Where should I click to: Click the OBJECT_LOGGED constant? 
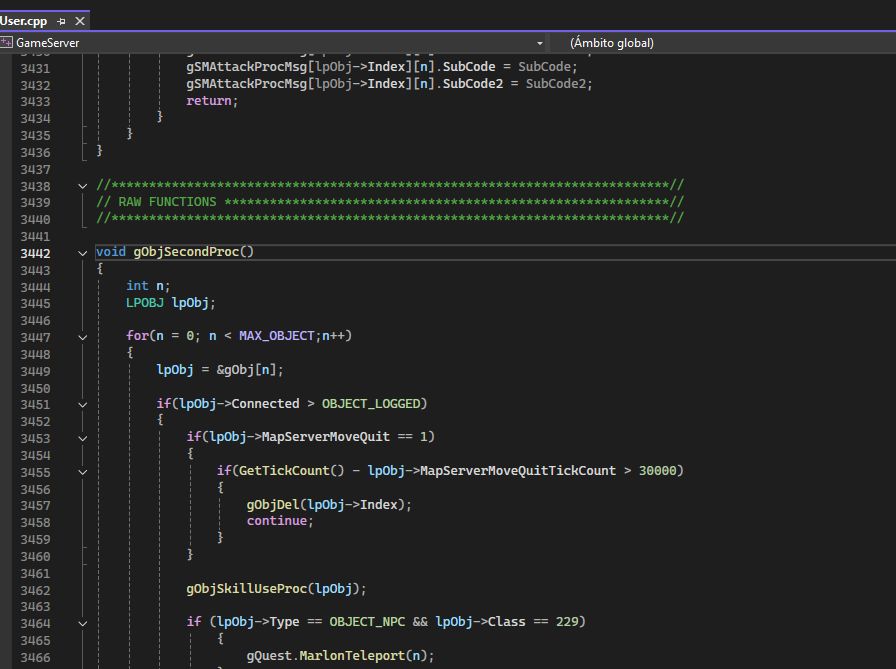(371, 404)
